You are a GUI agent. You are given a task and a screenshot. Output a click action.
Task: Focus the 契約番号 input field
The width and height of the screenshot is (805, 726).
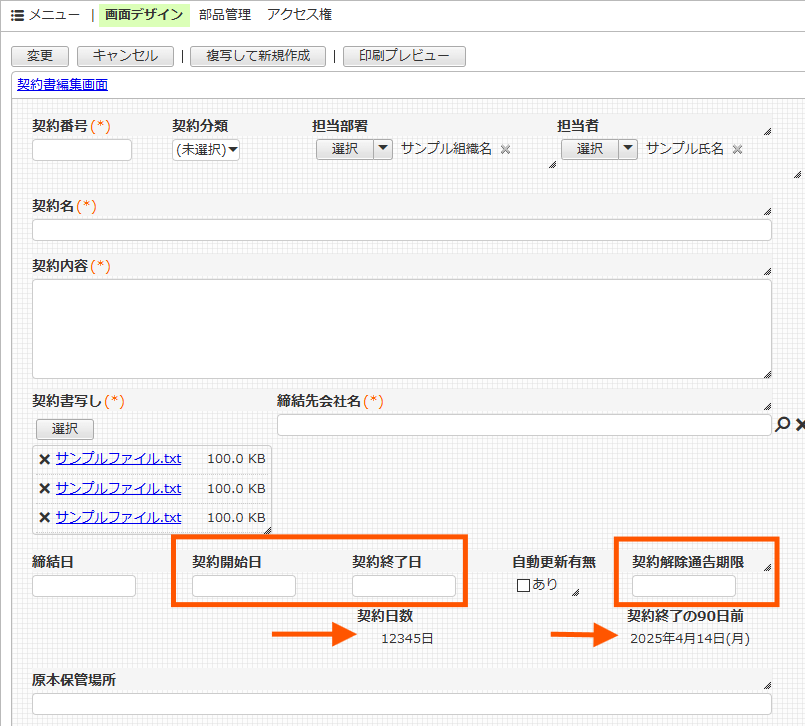pos(82,150)
